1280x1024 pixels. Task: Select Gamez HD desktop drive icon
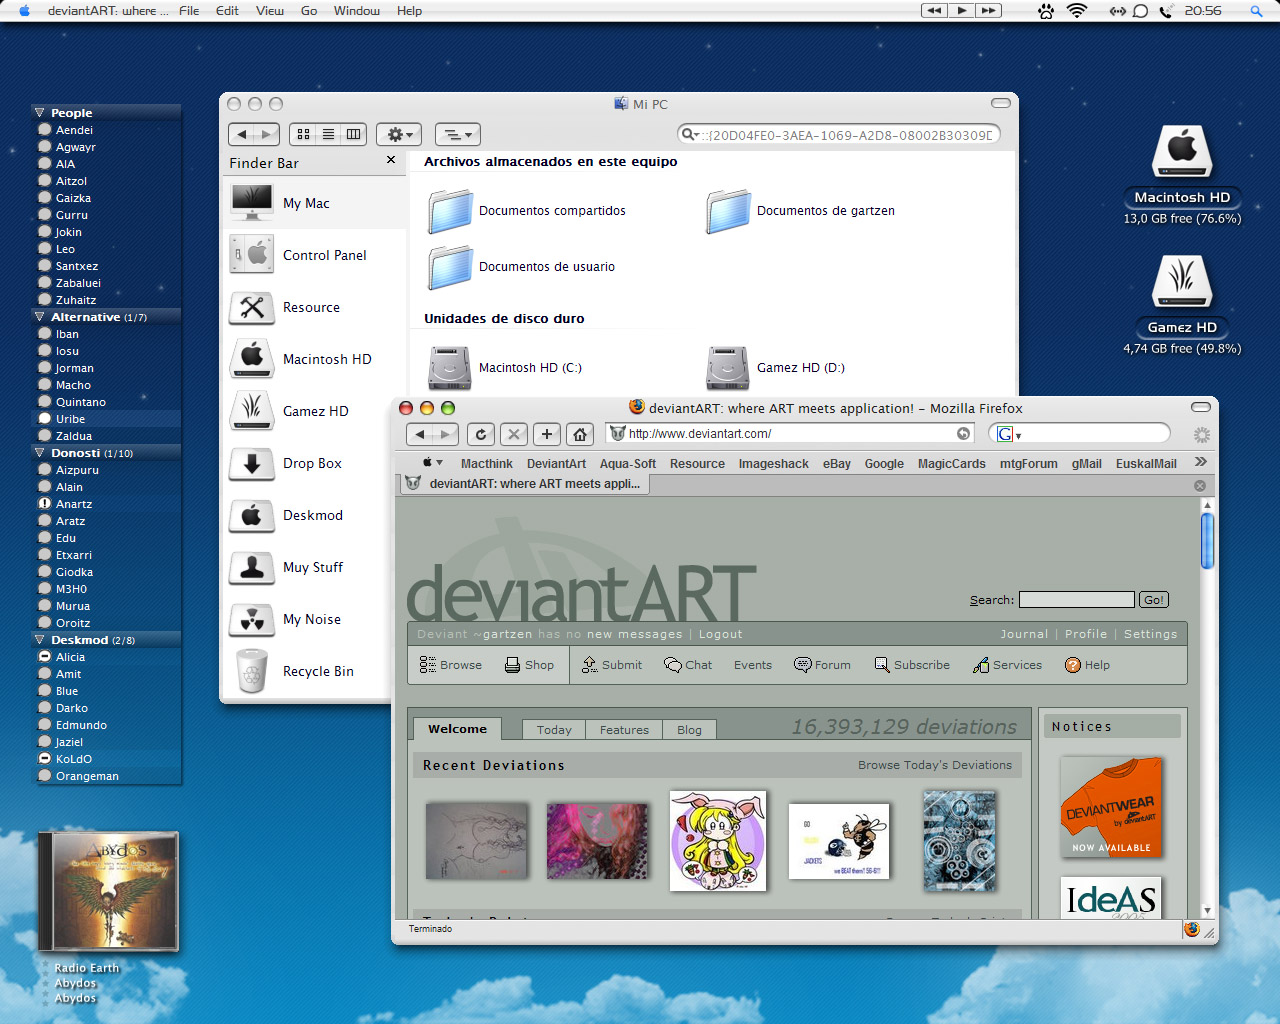(1182, 282)
